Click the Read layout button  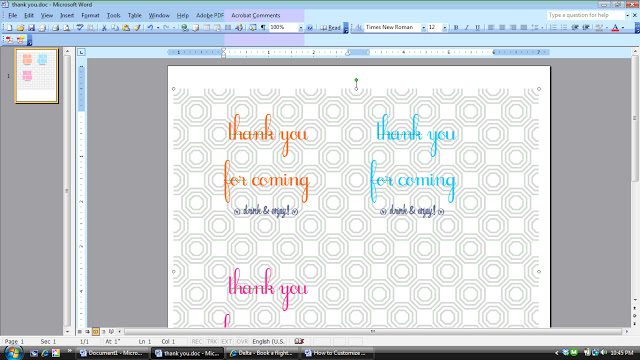point(331,28)
